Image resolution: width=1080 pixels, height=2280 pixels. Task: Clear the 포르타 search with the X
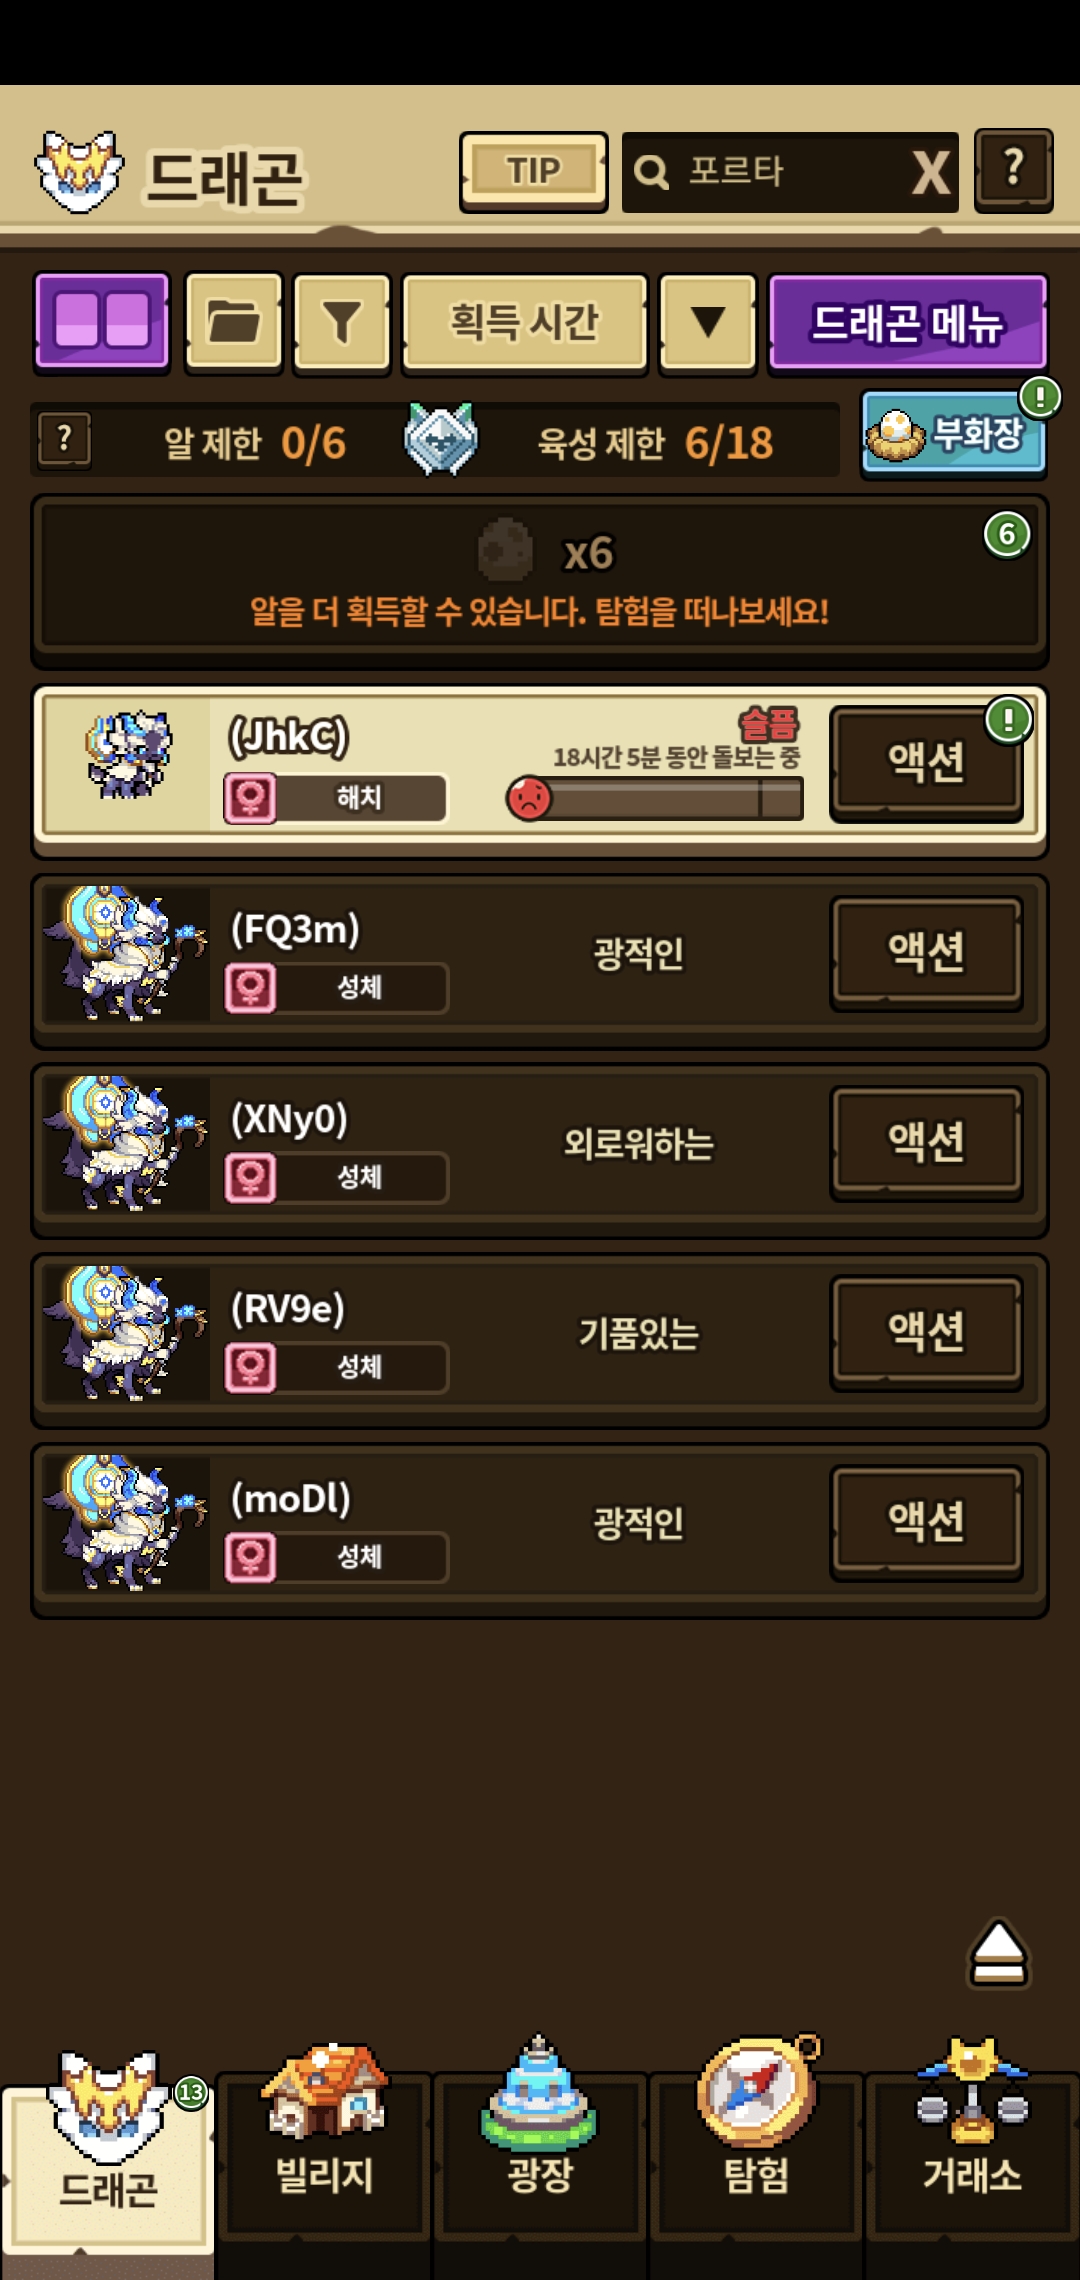[930, 172]
